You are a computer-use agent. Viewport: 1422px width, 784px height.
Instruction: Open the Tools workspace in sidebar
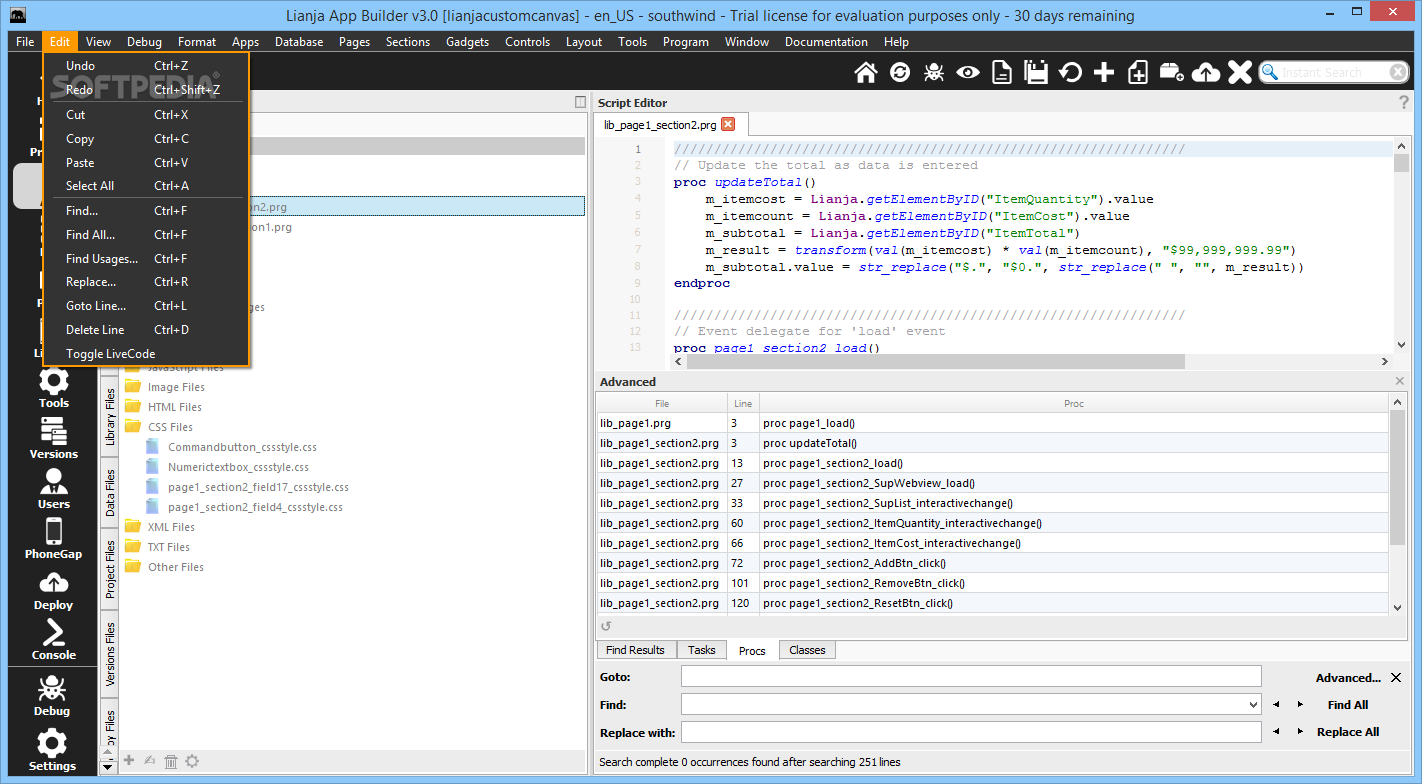(x=53, y=388)
